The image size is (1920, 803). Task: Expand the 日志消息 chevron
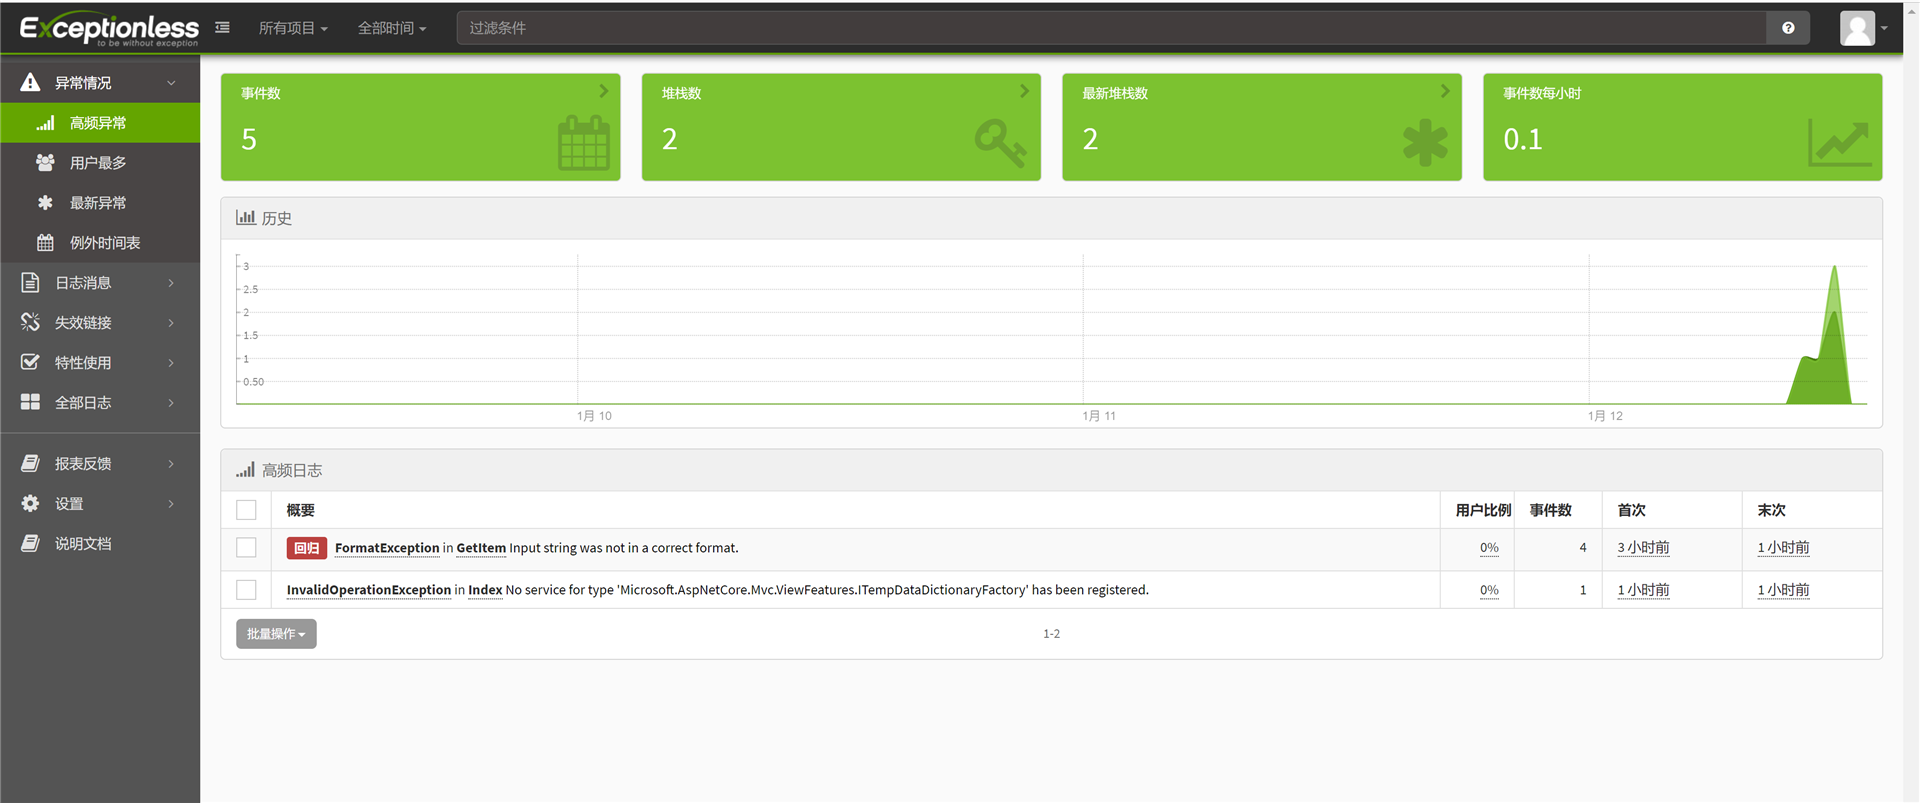pos(171,283)
